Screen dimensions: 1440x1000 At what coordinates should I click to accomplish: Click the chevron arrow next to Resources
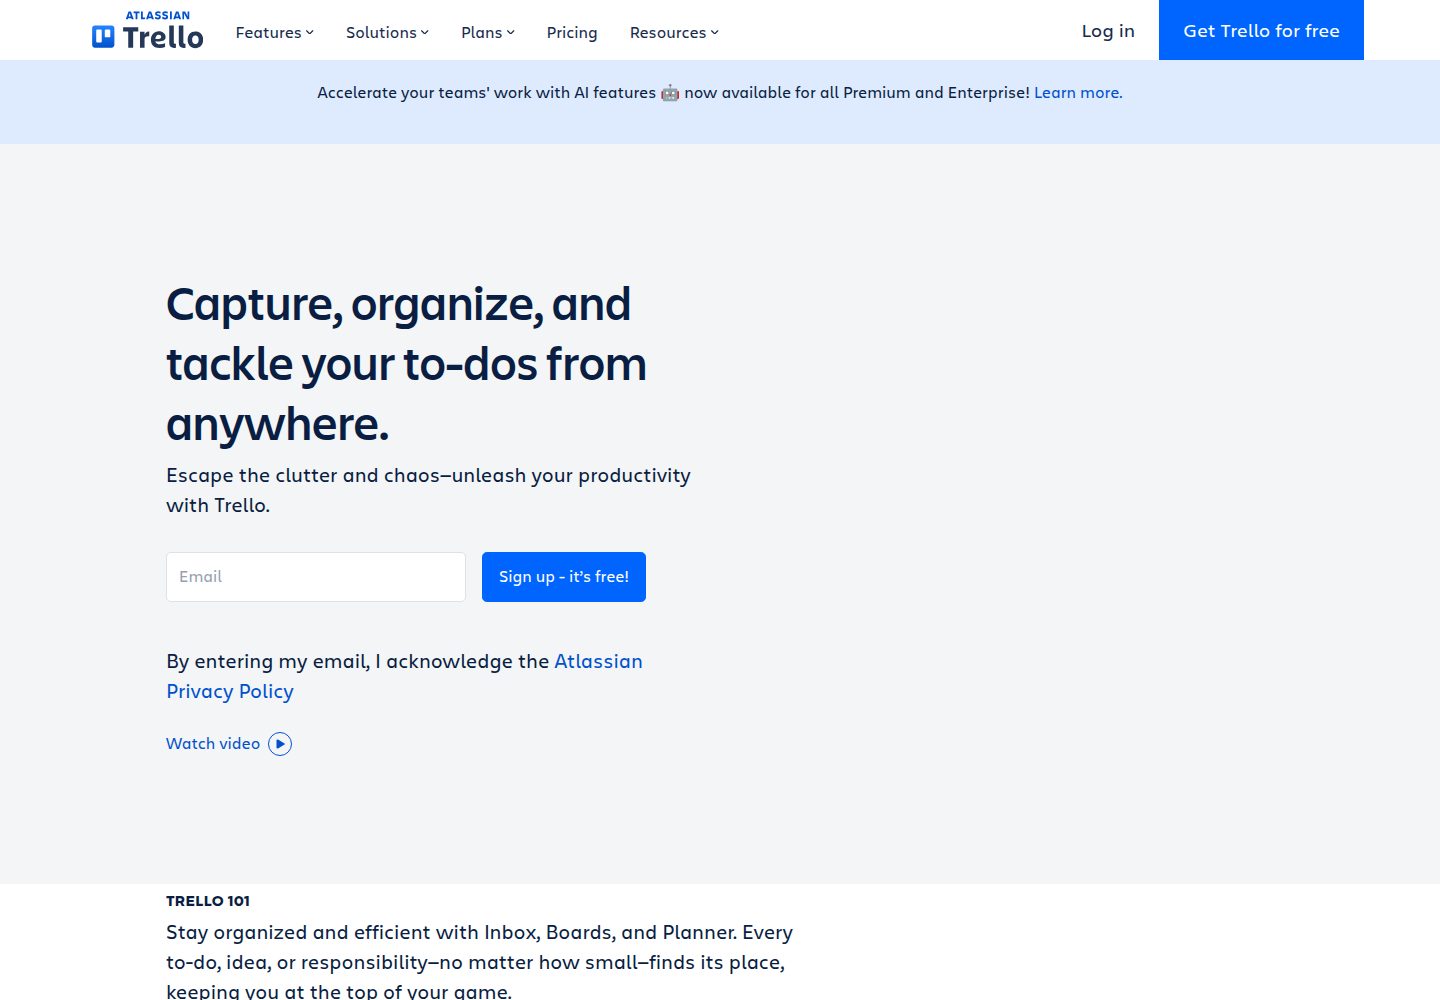pos(715,33)
